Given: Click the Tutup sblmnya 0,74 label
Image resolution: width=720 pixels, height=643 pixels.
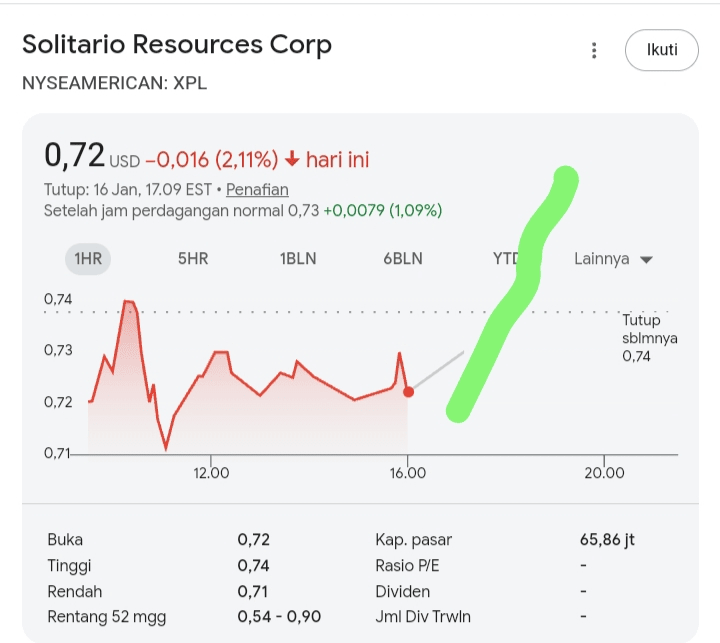Looking at the screenshot, I should coord(649,338).
